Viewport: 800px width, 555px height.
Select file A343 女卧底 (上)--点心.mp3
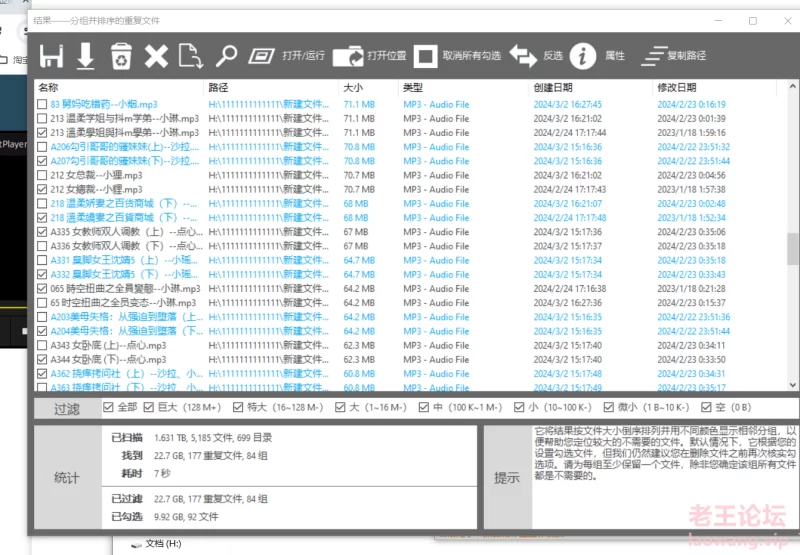click(x=108, y=345)
